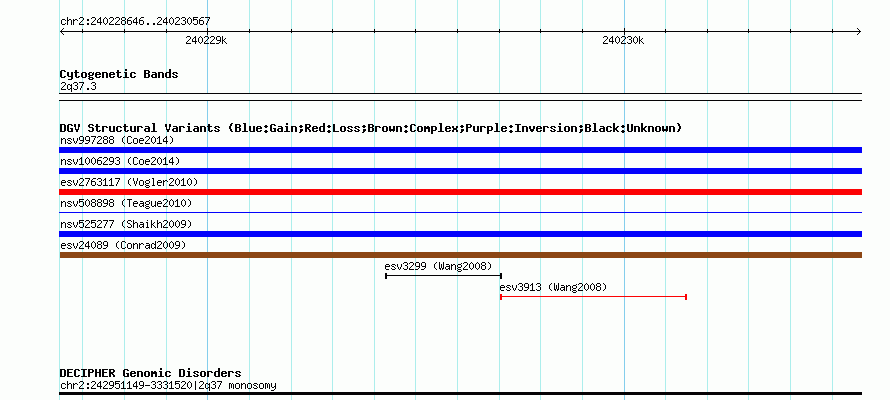Click the red esv2763117 (Vogler2010) loss bar
The height and width of the screenshot is (400, 890).
click(460, 192)
